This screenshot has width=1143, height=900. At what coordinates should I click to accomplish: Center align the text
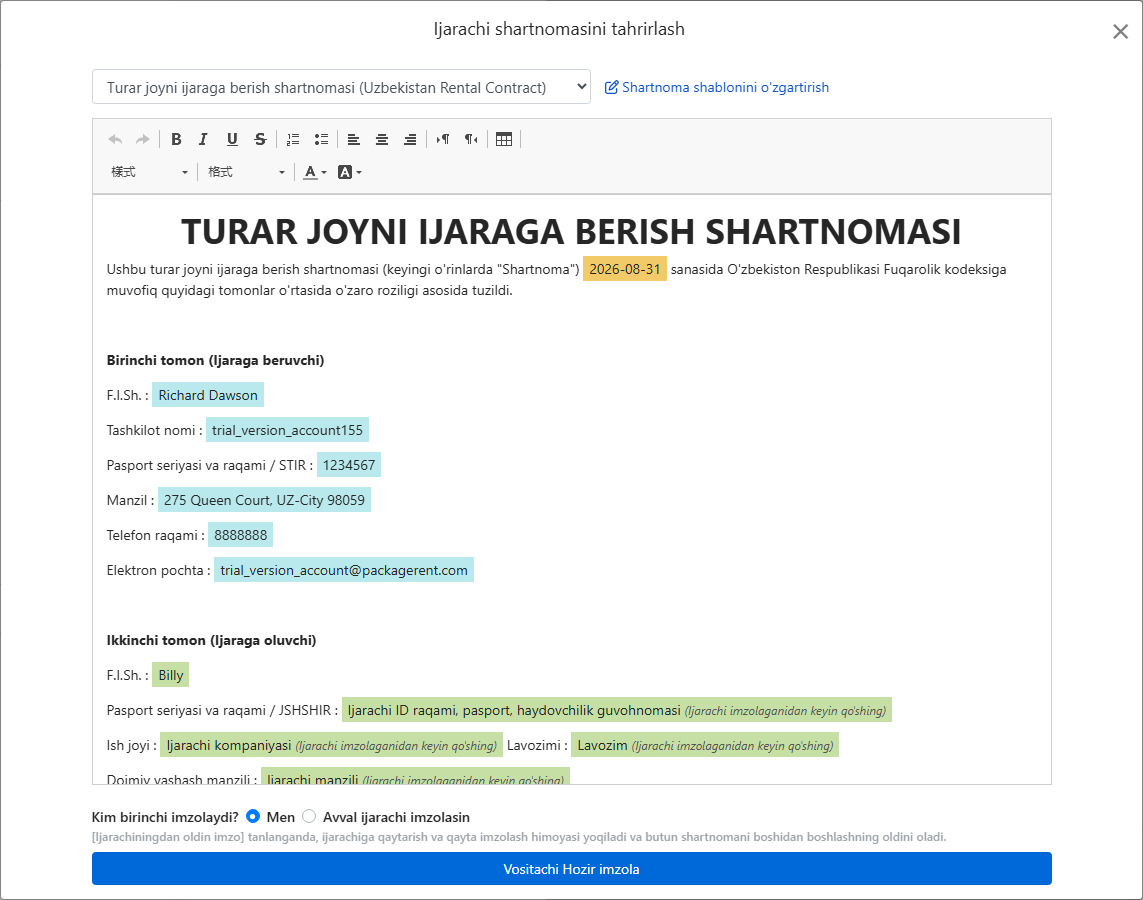tap(382, 139)
